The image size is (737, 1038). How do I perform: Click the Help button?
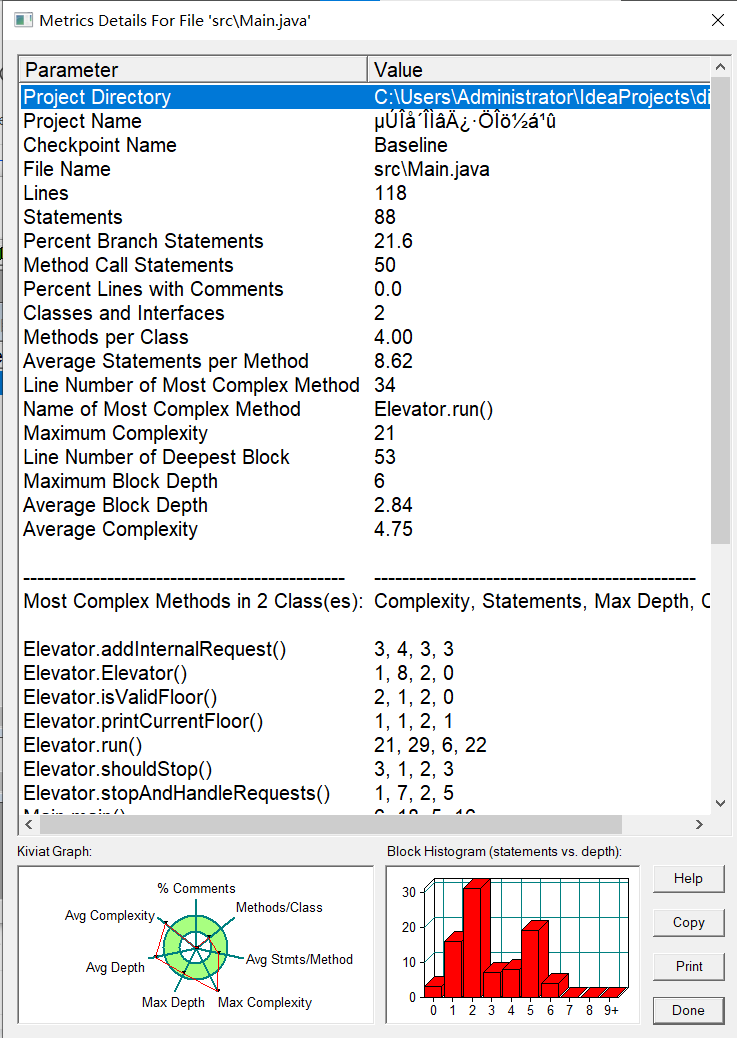(x=688, y=878)
